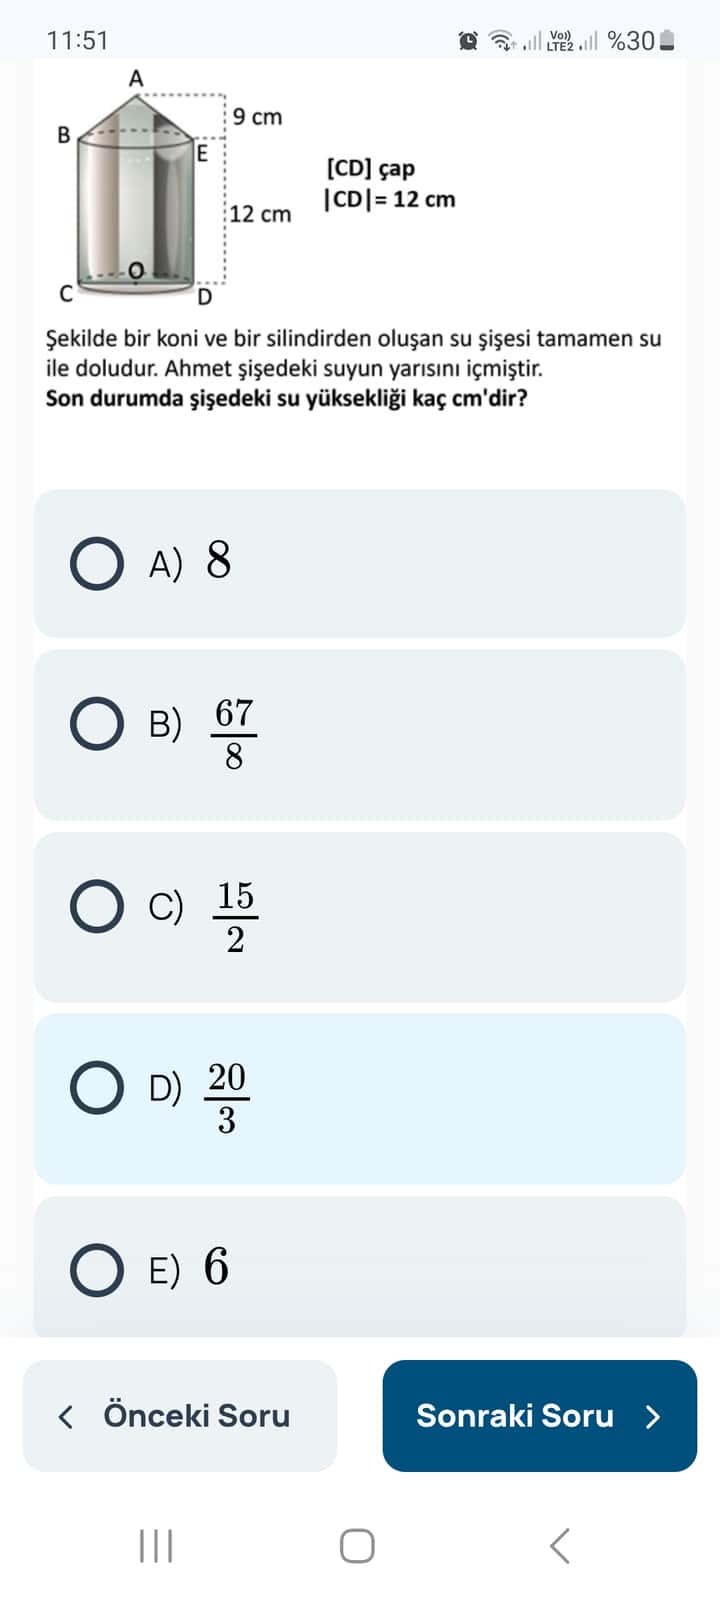Tap the 11:51 clock in status bar

click(77, 41)
